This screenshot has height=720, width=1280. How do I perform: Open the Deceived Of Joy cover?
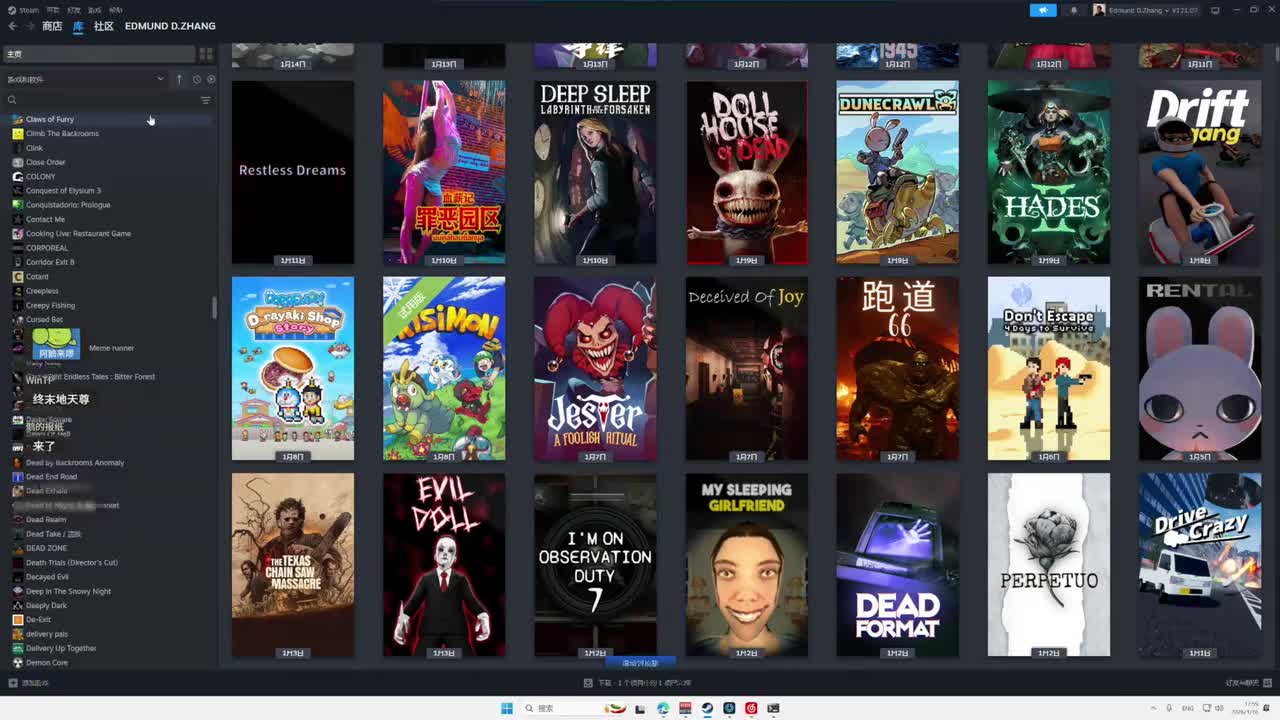click(x=747, y=369)
